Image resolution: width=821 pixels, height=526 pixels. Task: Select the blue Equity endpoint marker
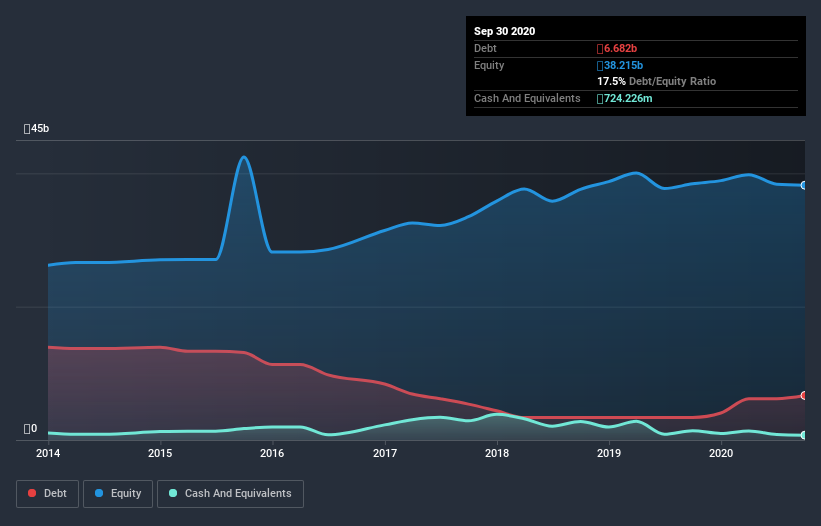(804, 185)
